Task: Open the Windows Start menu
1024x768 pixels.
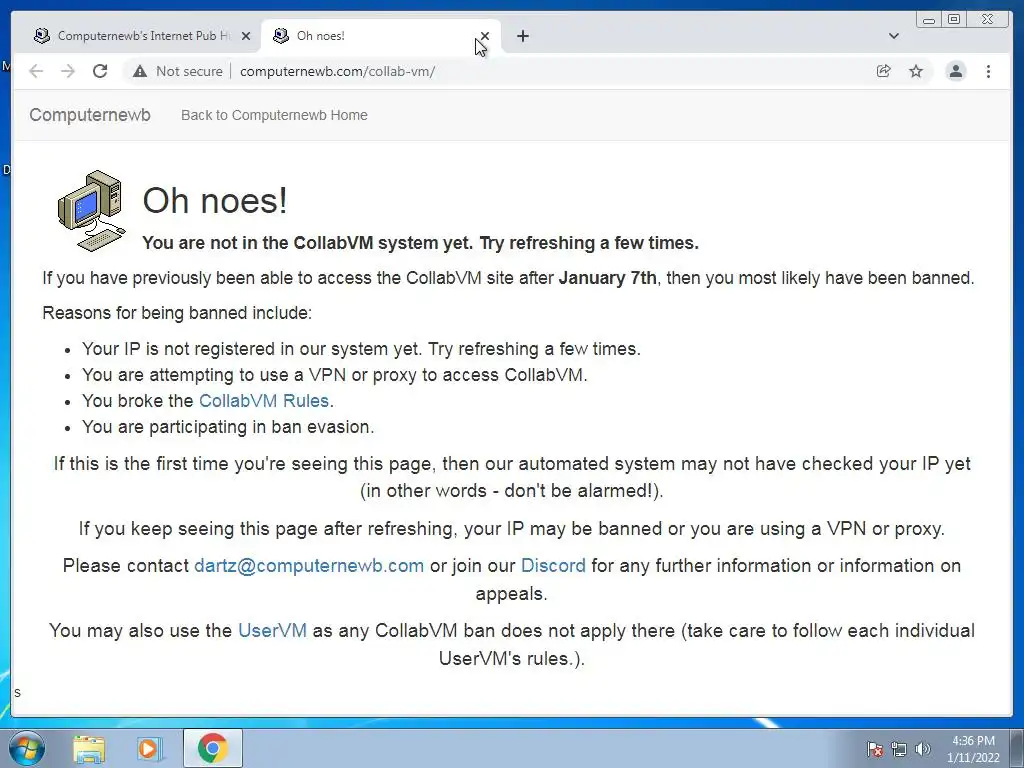Action: pyautogui.click(x=26, y=748)
